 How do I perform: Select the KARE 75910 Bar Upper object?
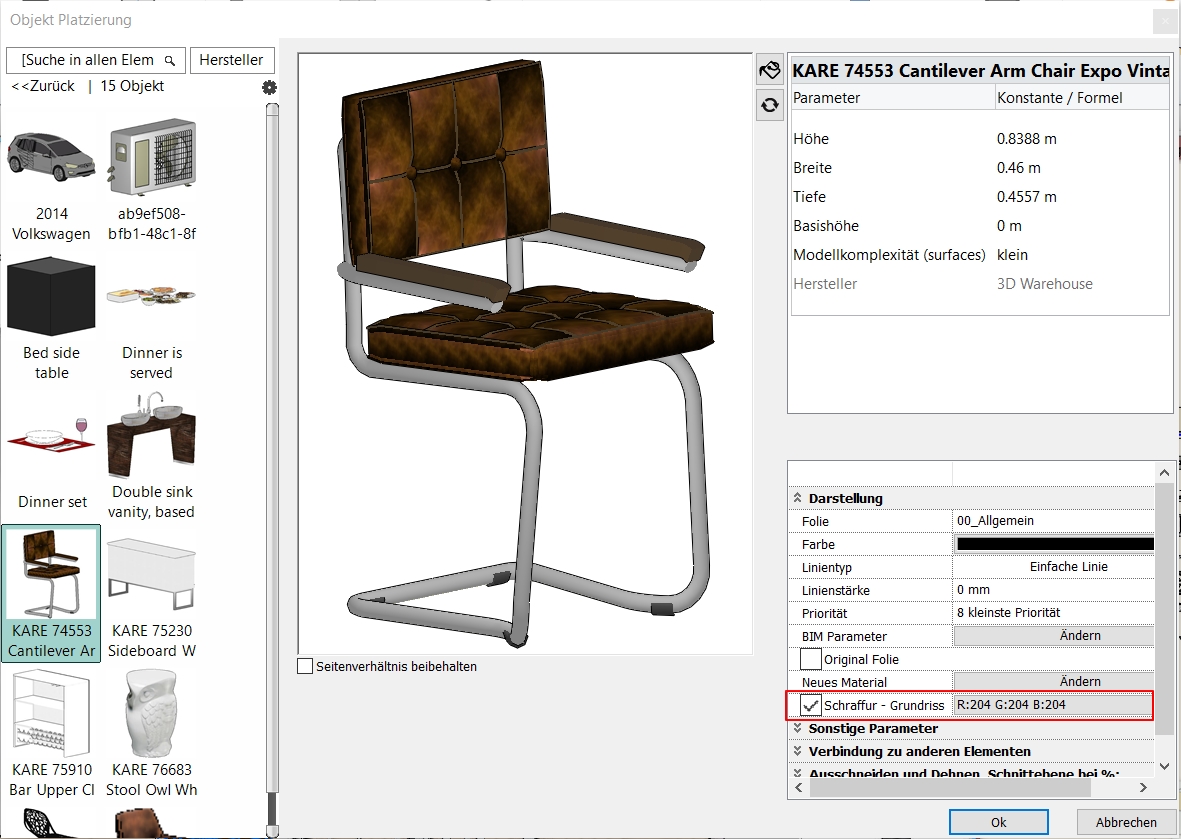(51, 734)
